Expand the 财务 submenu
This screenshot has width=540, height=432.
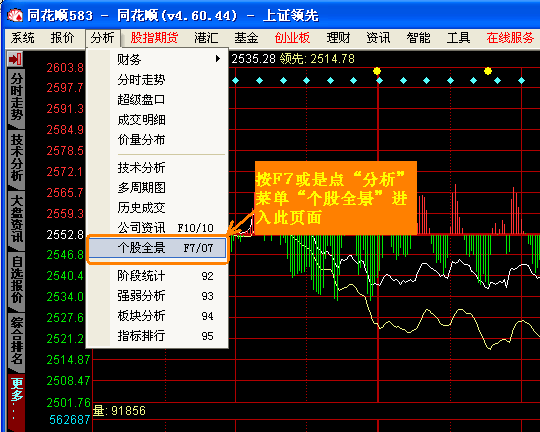click(x=157, y=60)
